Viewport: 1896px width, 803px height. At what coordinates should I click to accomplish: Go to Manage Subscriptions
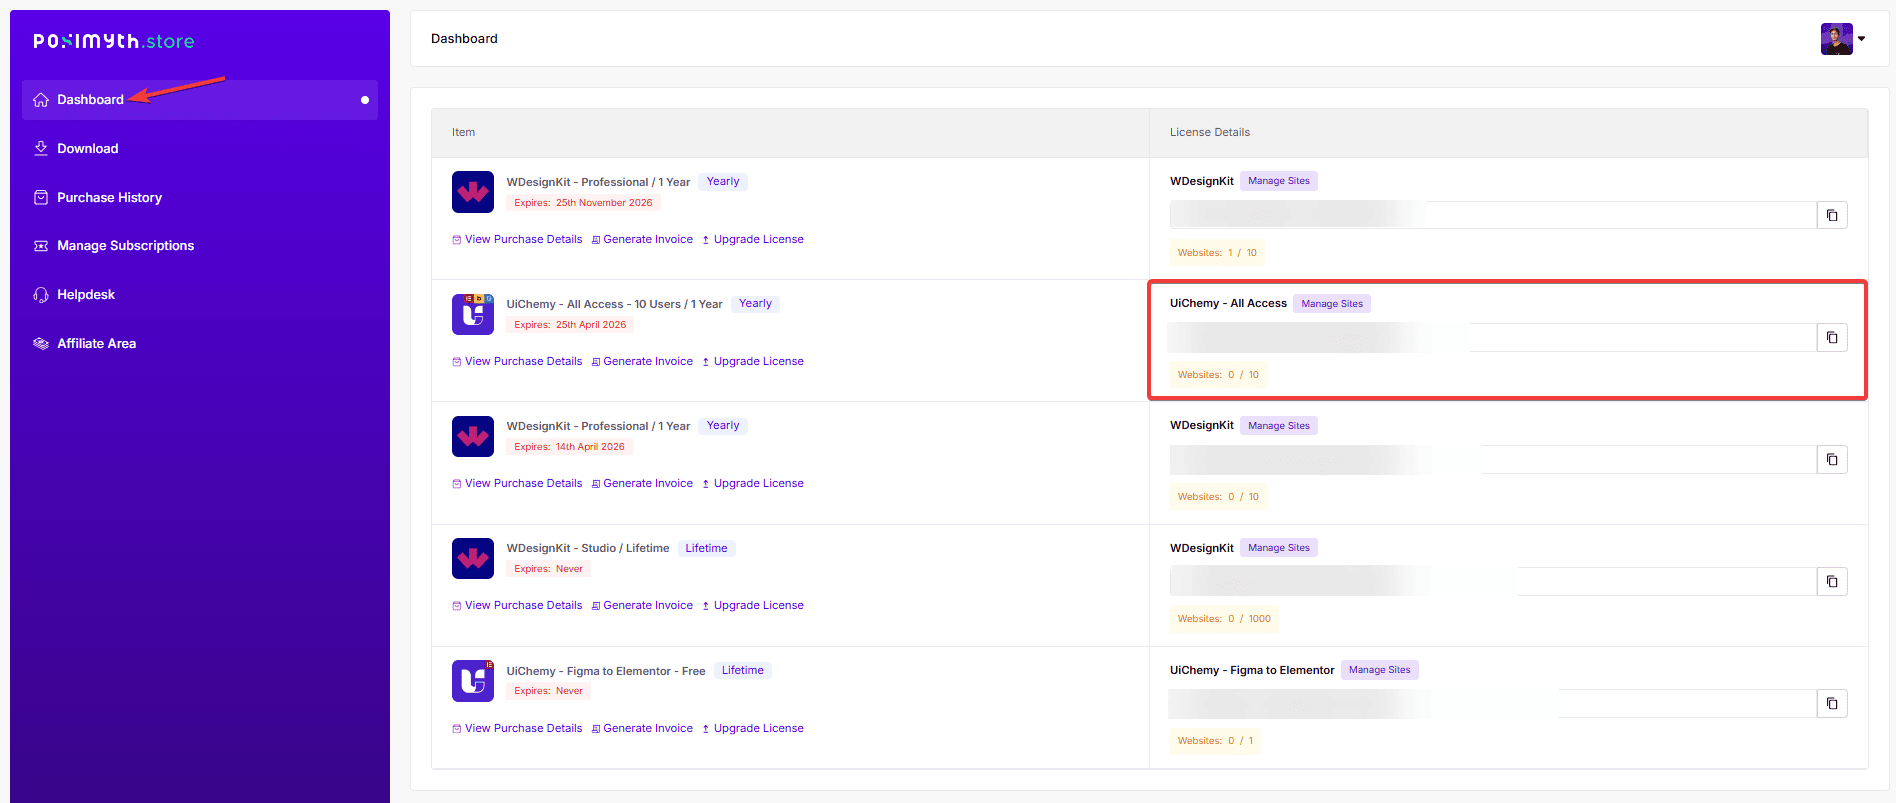pyautogui.click(x=125, y=245)
